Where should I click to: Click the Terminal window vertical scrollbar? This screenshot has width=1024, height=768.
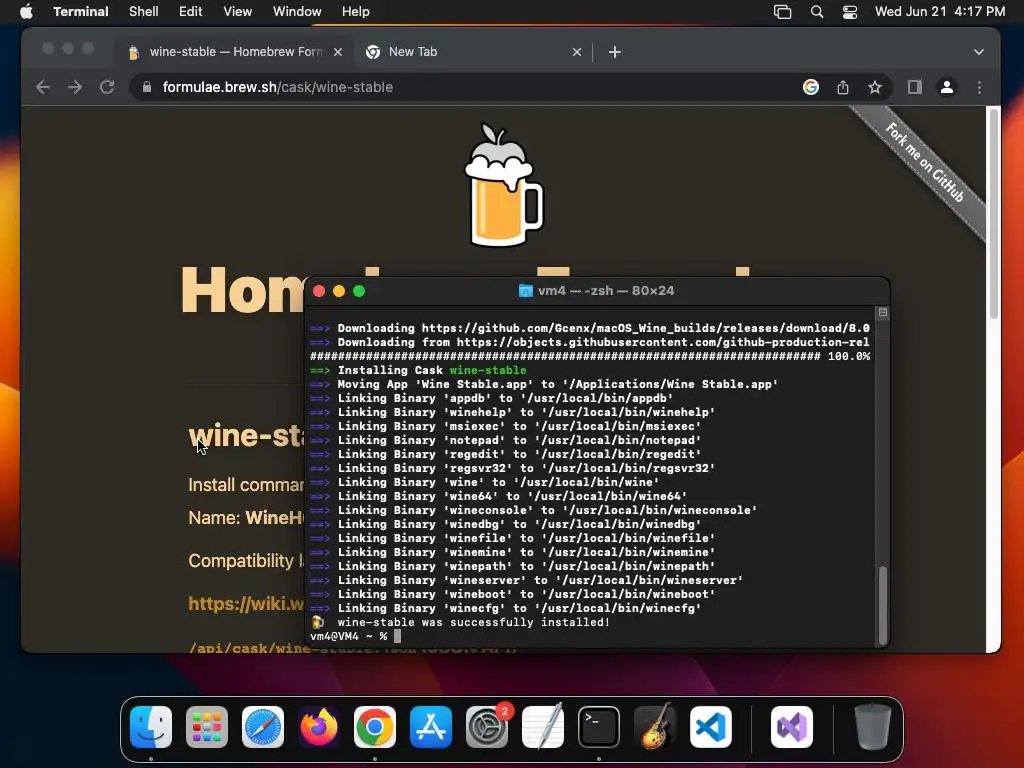coord(882,604)
